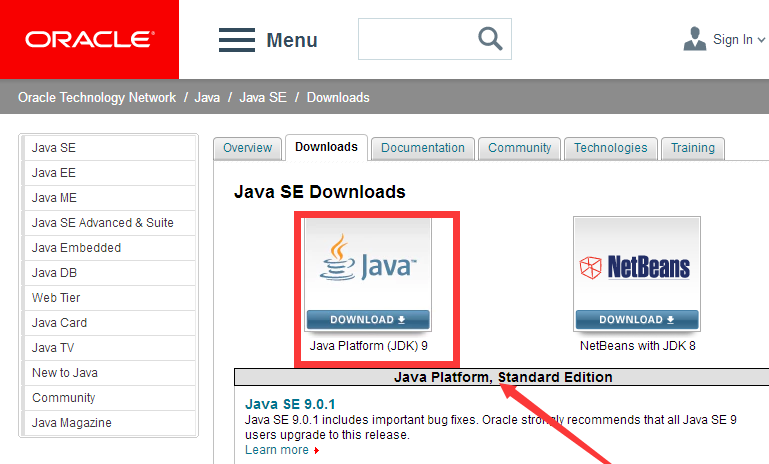This screenshot has width=769, height=464.
Task: Click the Java SE 9.0.1 heading link
Action: click(290, 404)
